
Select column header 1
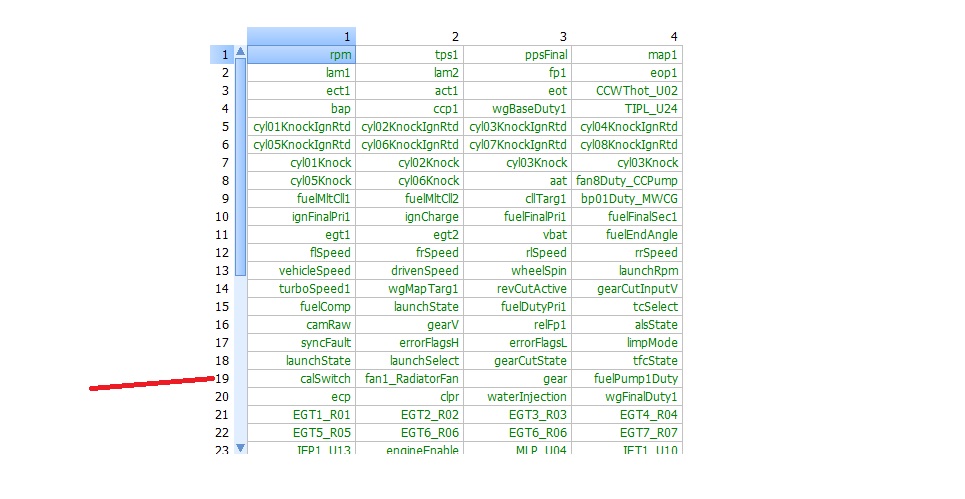(x=301, y=36)
